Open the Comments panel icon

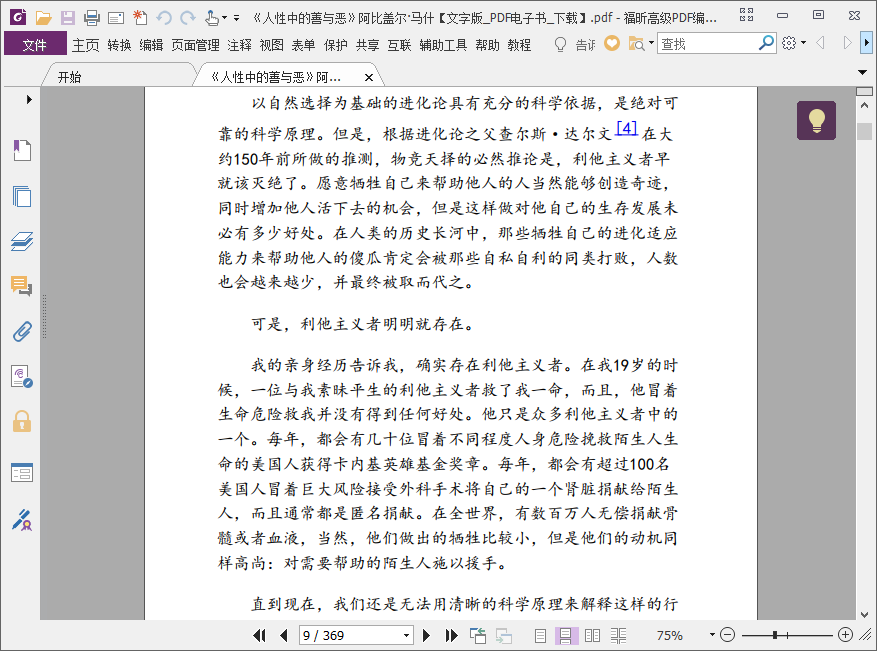[22, 286]
